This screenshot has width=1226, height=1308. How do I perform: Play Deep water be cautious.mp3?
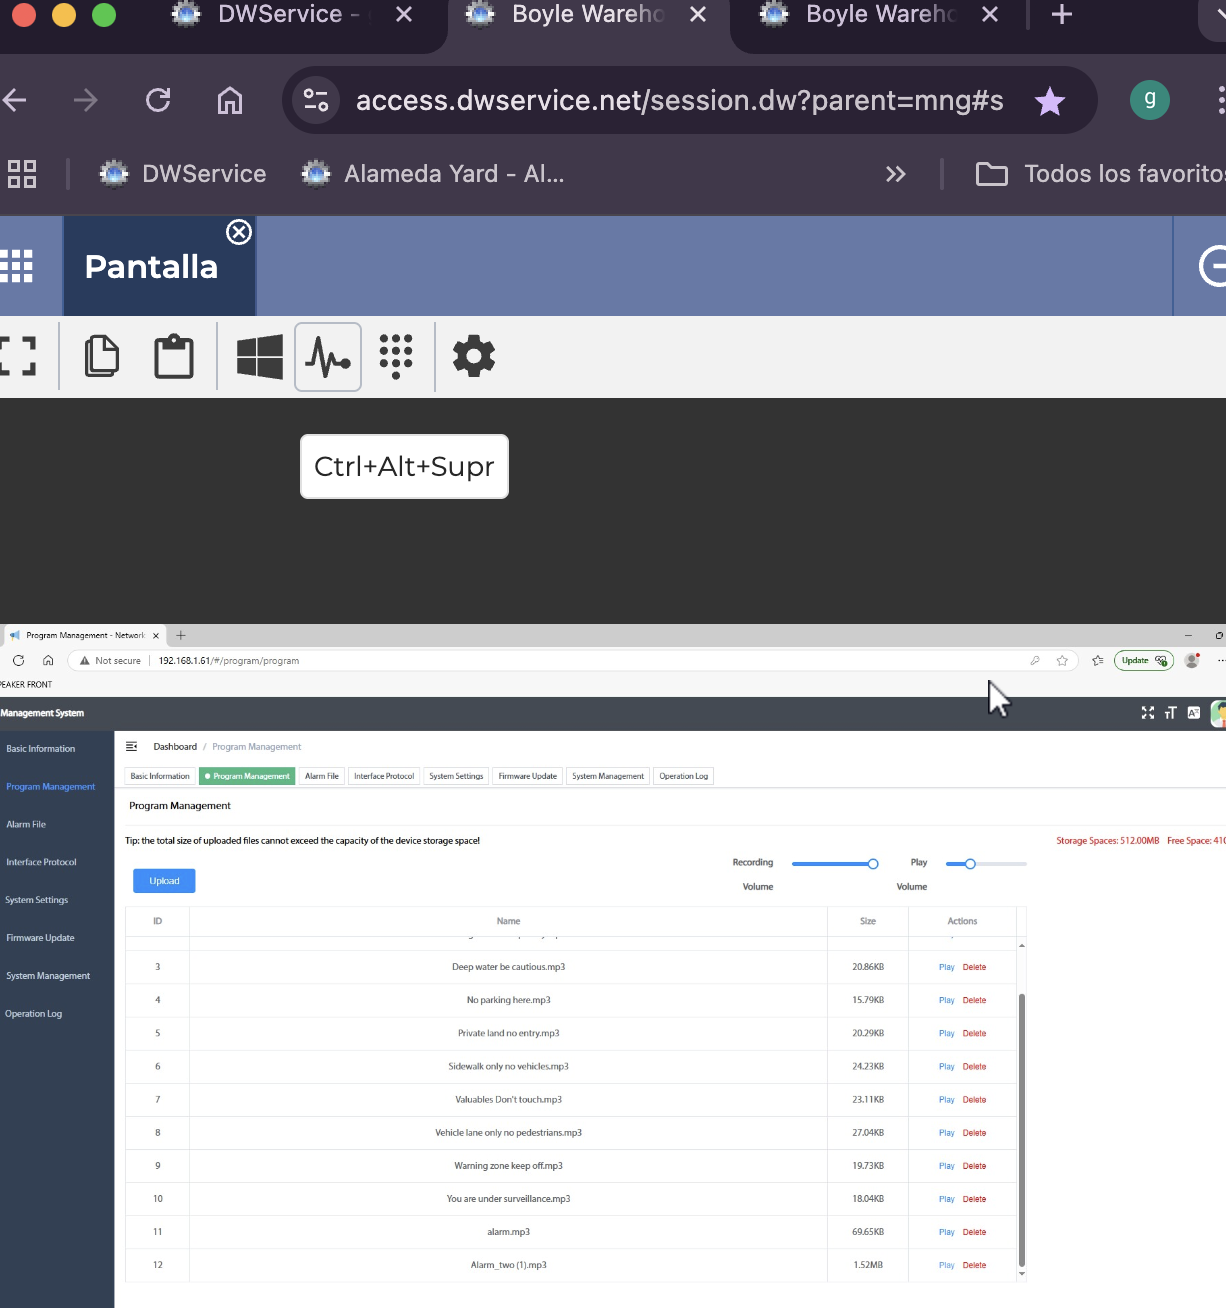[x=947, y=967]
